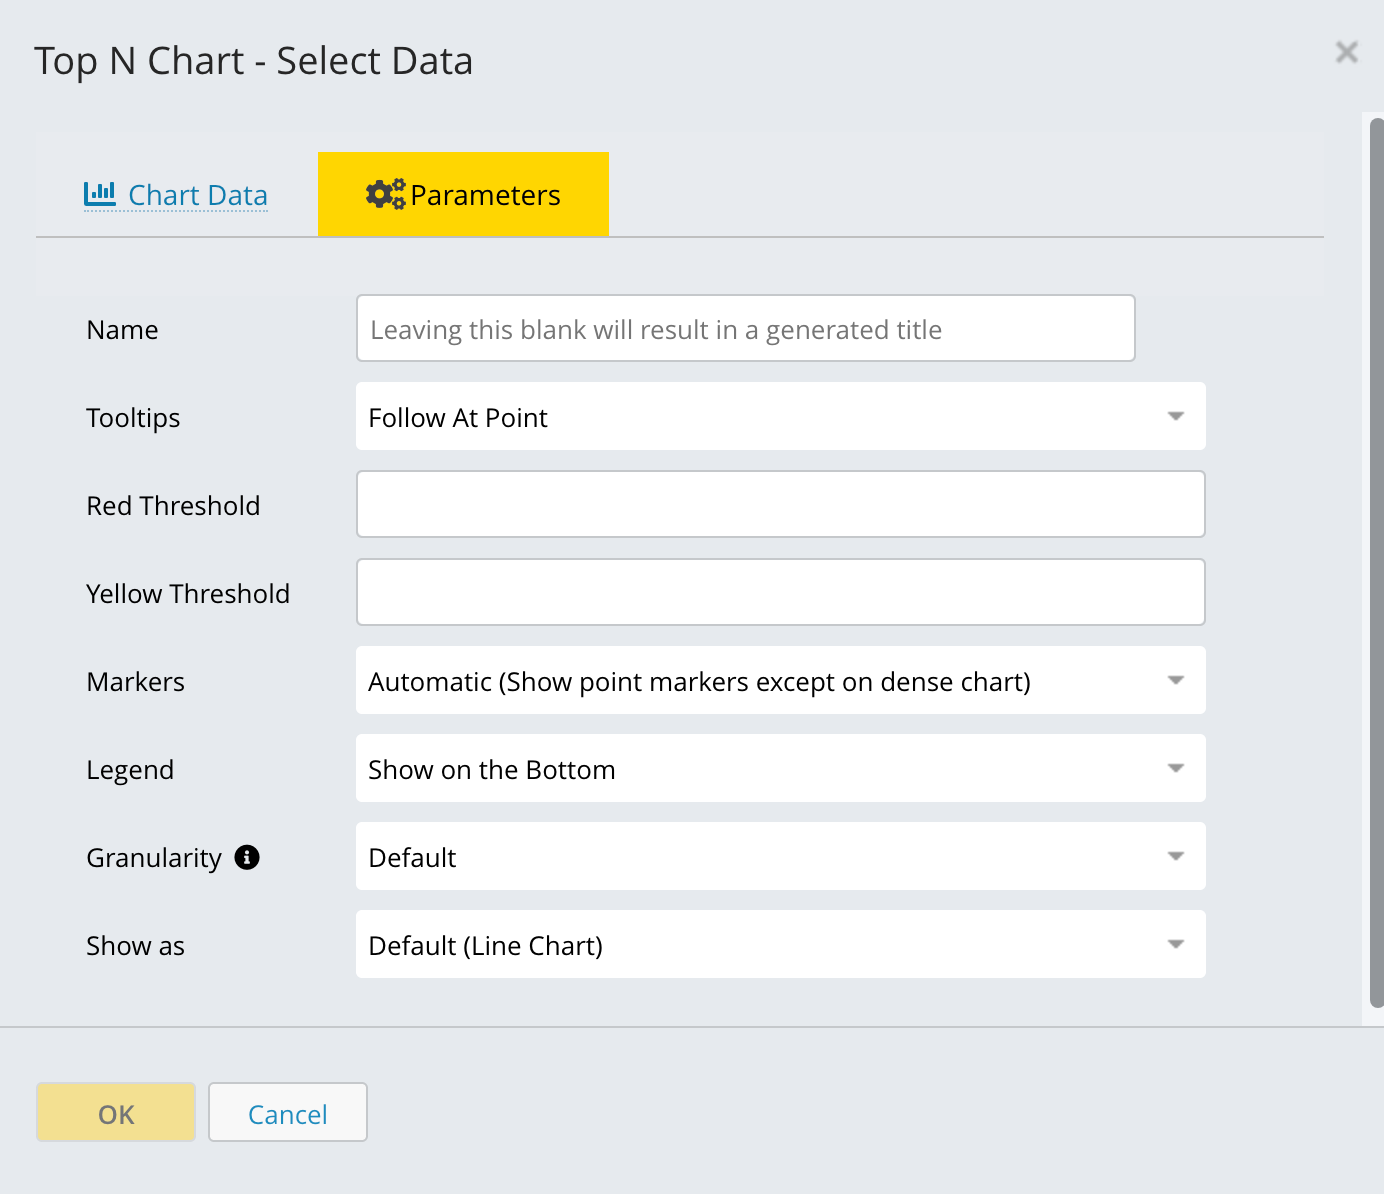
Task: Open the Tooltips dropdown
Action: tap(781, 416)
